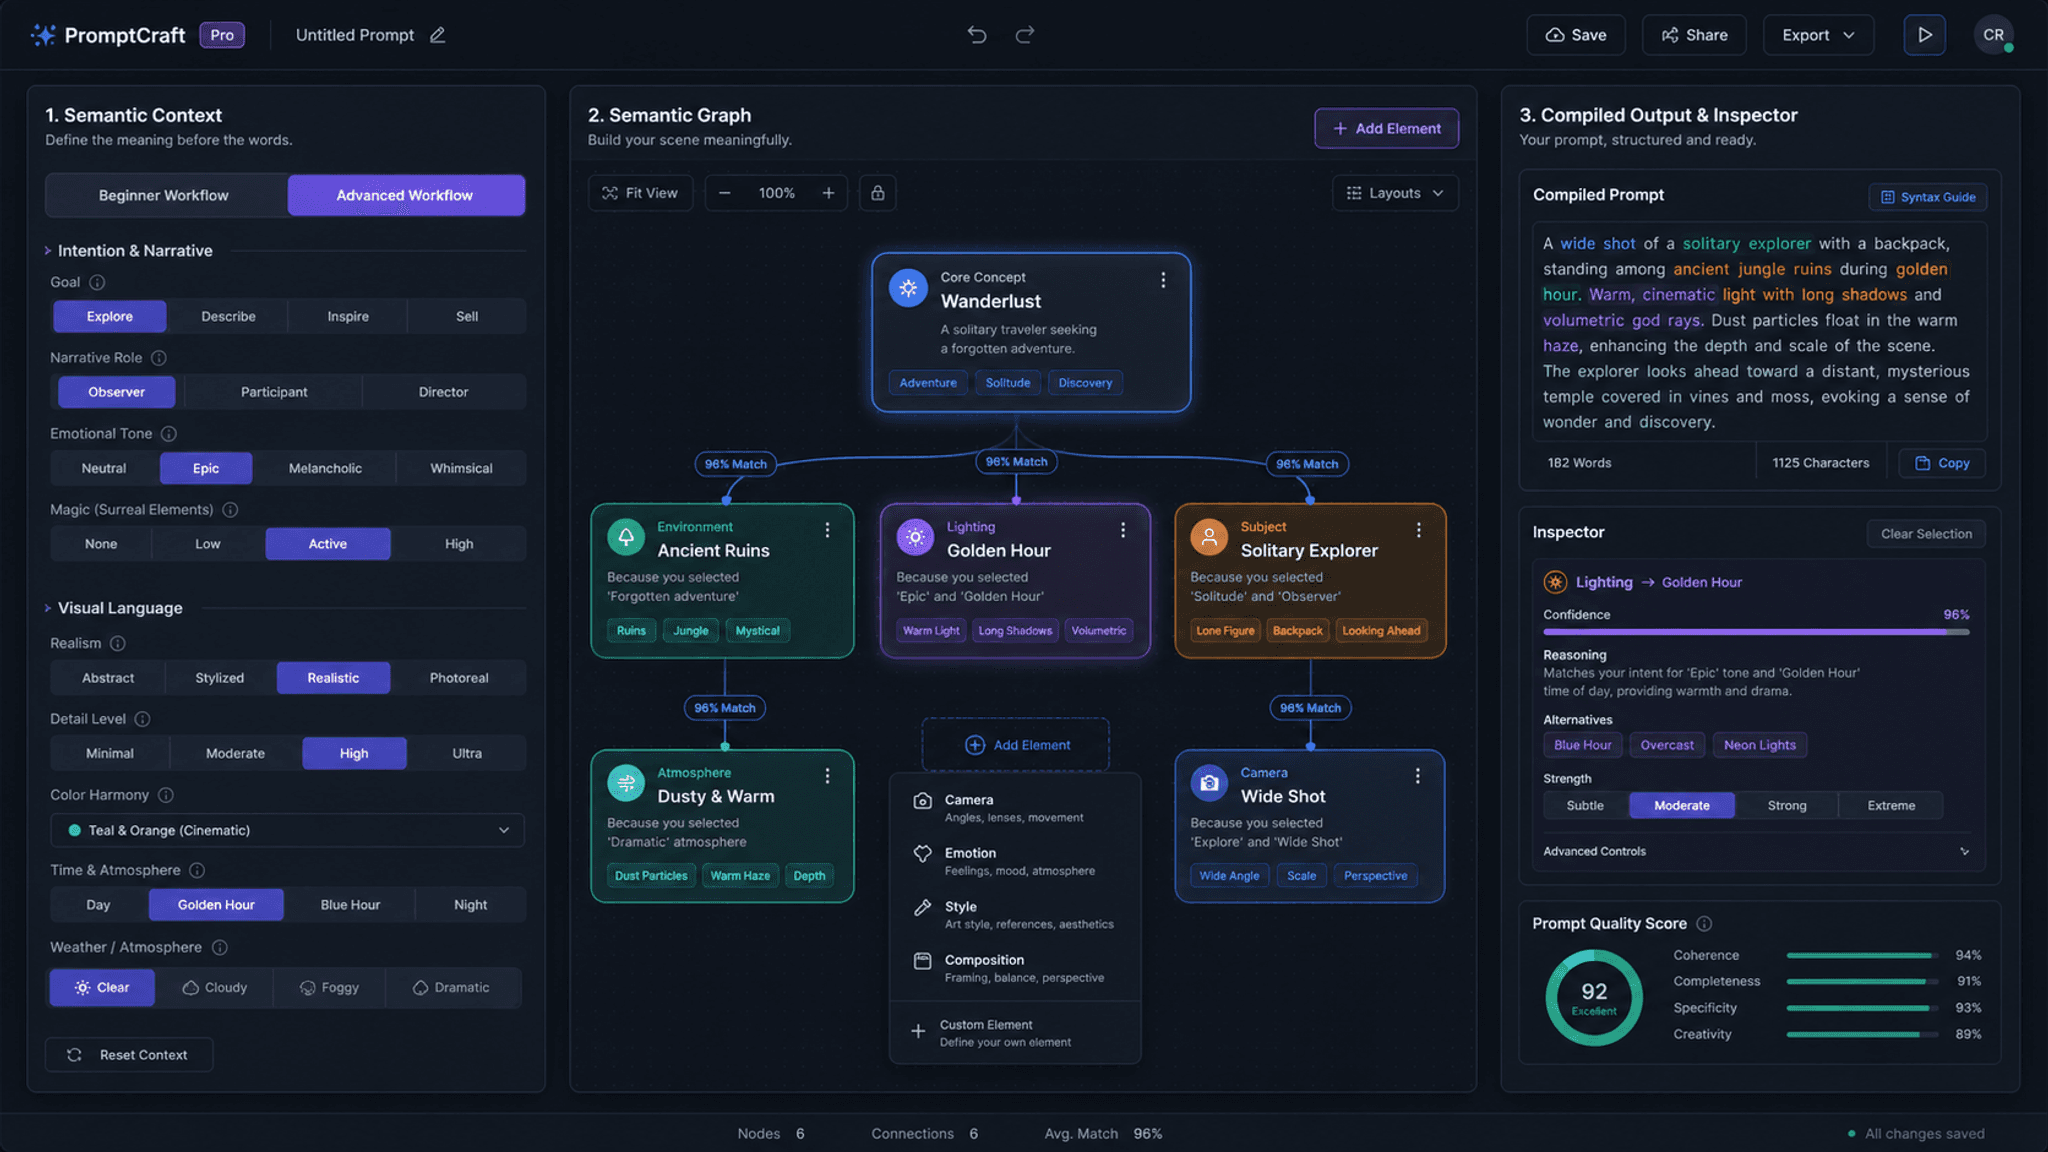The height and width of the screenshot is (1152, 2048).
Task: Choose the Melancholic emotional tone
Action: tap(325, 468)
